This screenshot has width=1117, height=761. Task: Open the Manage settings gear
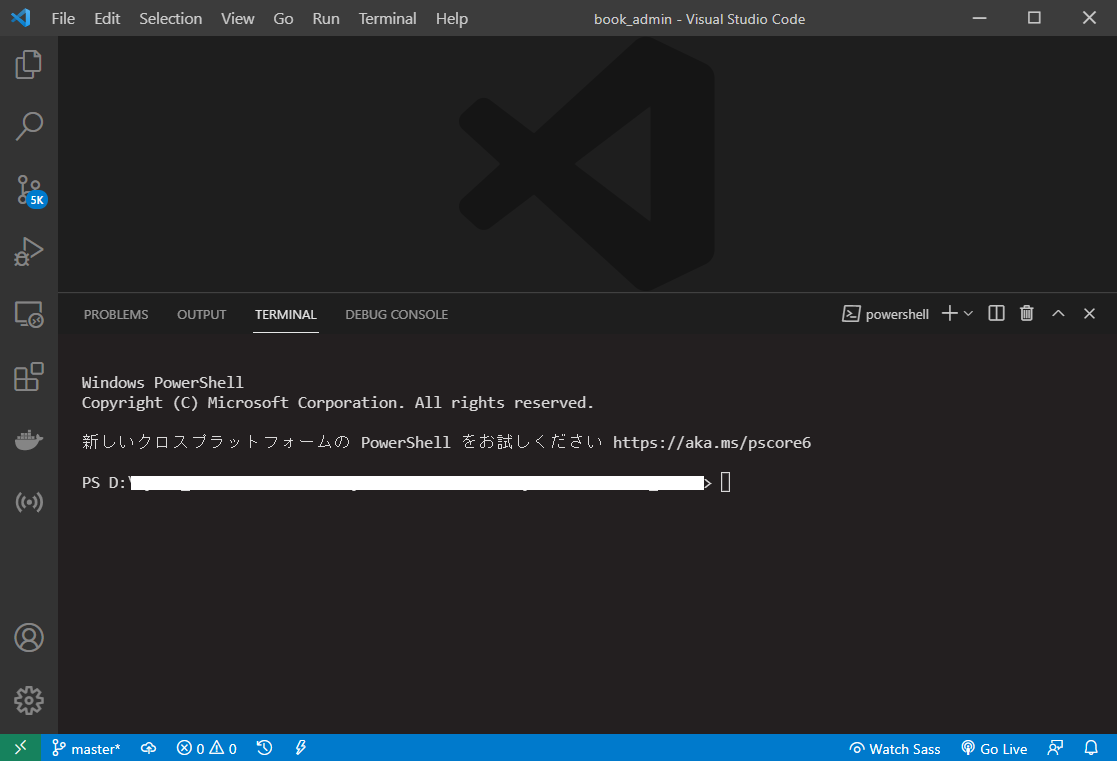(x=28, y=700)
